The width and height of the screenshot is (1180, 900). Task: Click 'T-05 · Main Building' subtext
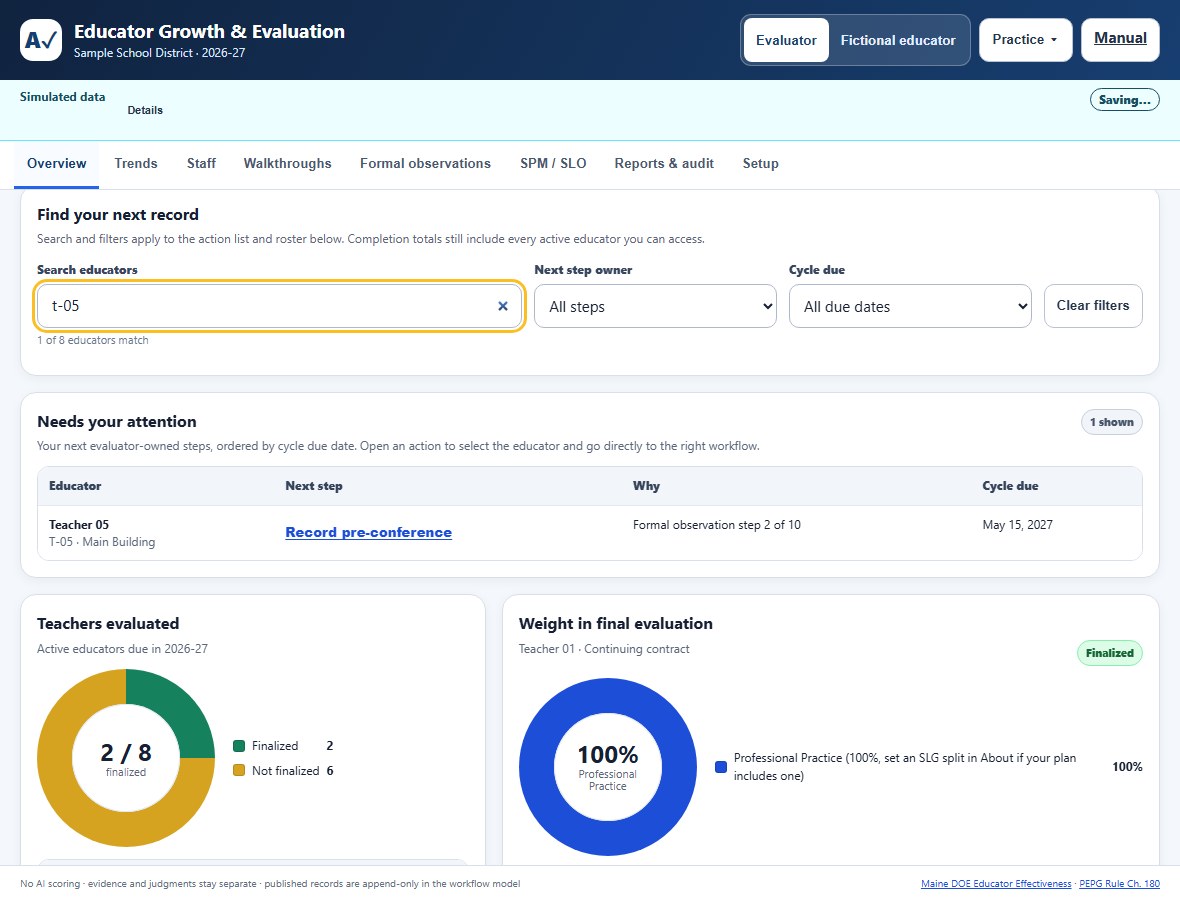click(x=102, y=542)
